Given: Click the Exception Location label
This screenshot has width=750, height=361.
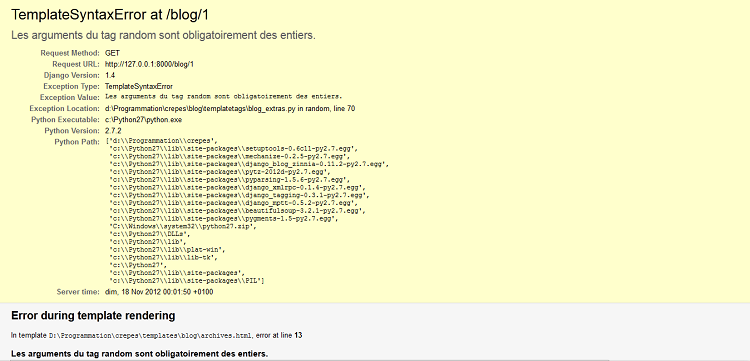Looking at the screenshot, I should coord(65,109).
